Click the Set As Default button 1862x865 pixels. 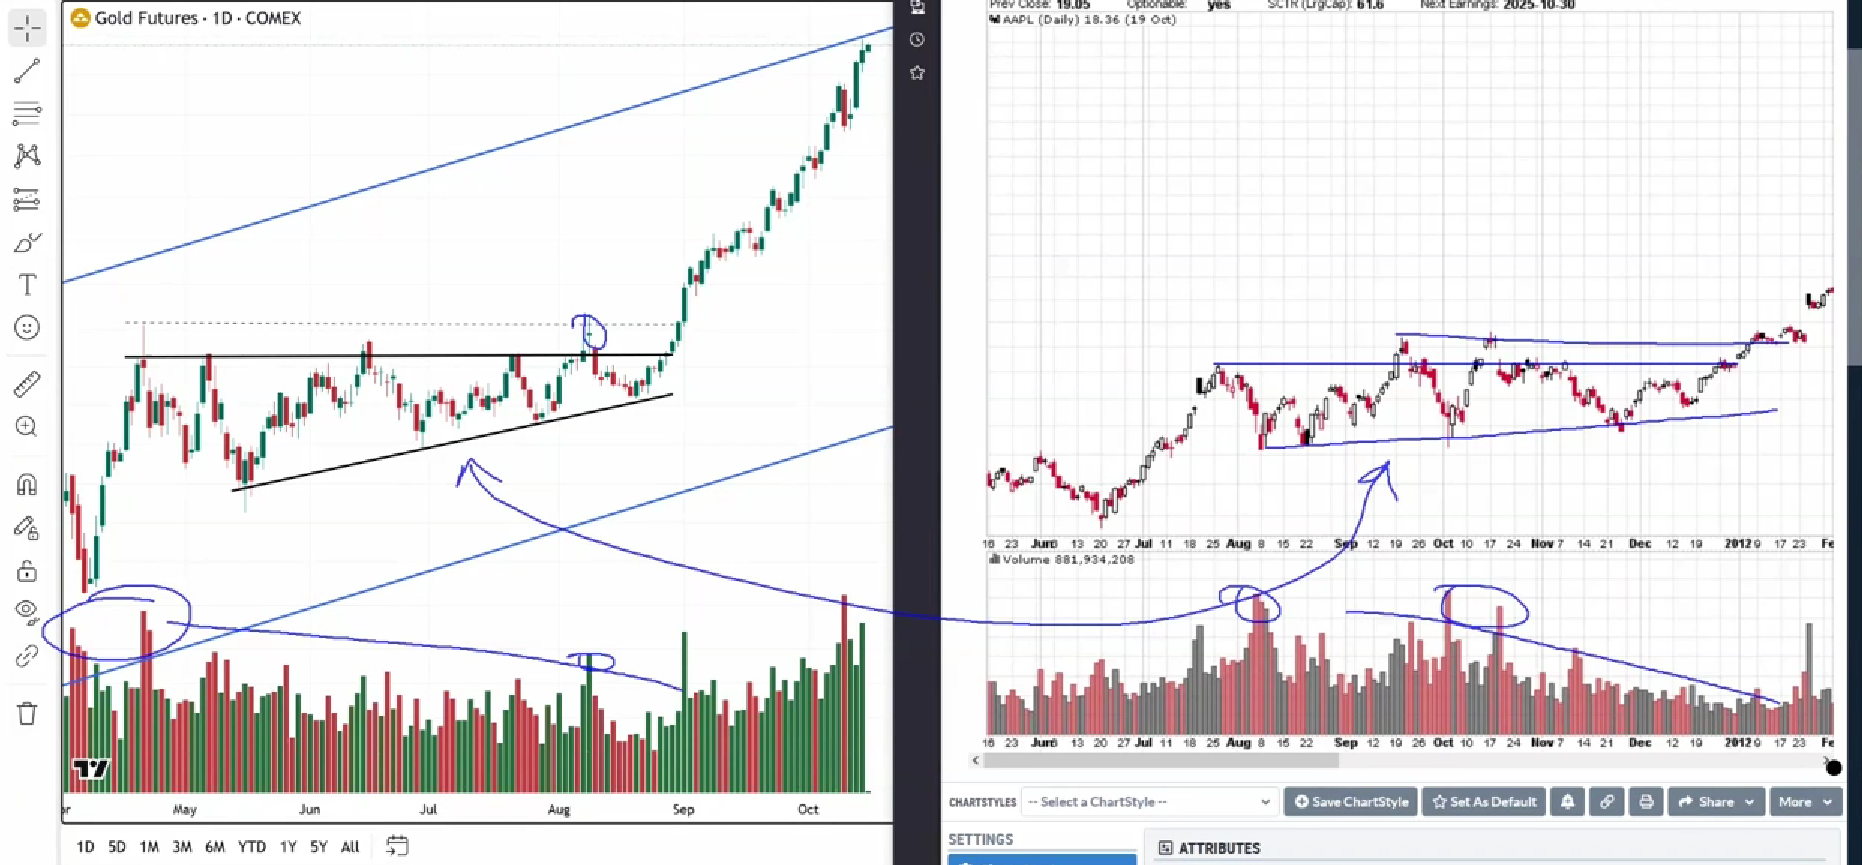(x=1483, y=802)
